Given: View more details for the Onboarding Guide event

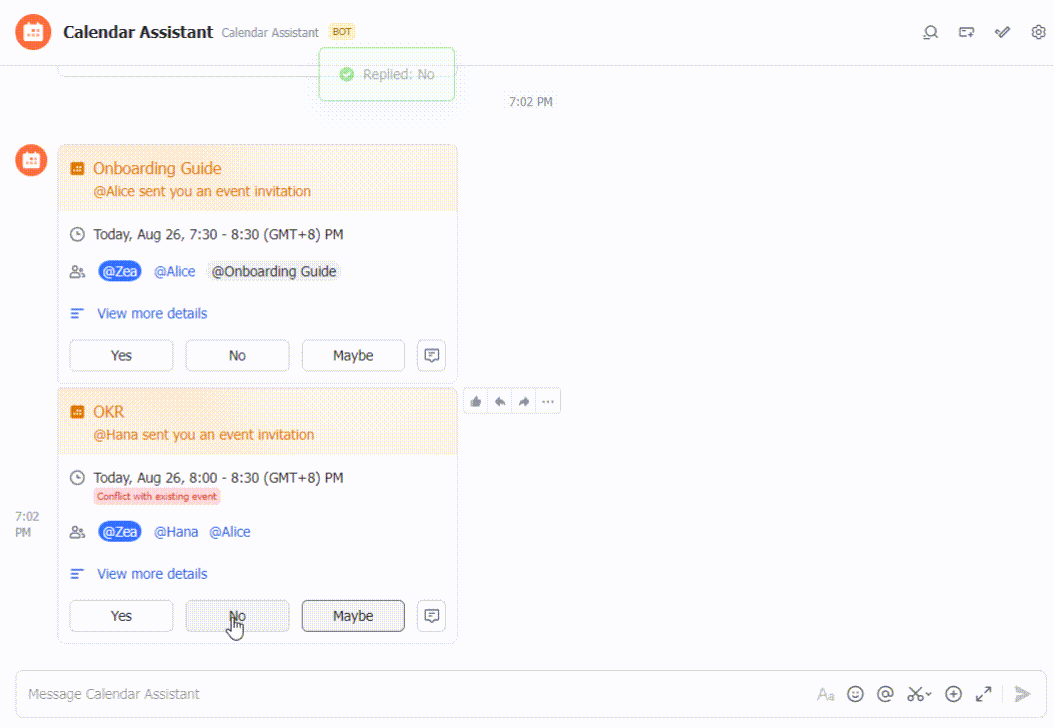Looking at the screenshot, I should pos(151,313).
